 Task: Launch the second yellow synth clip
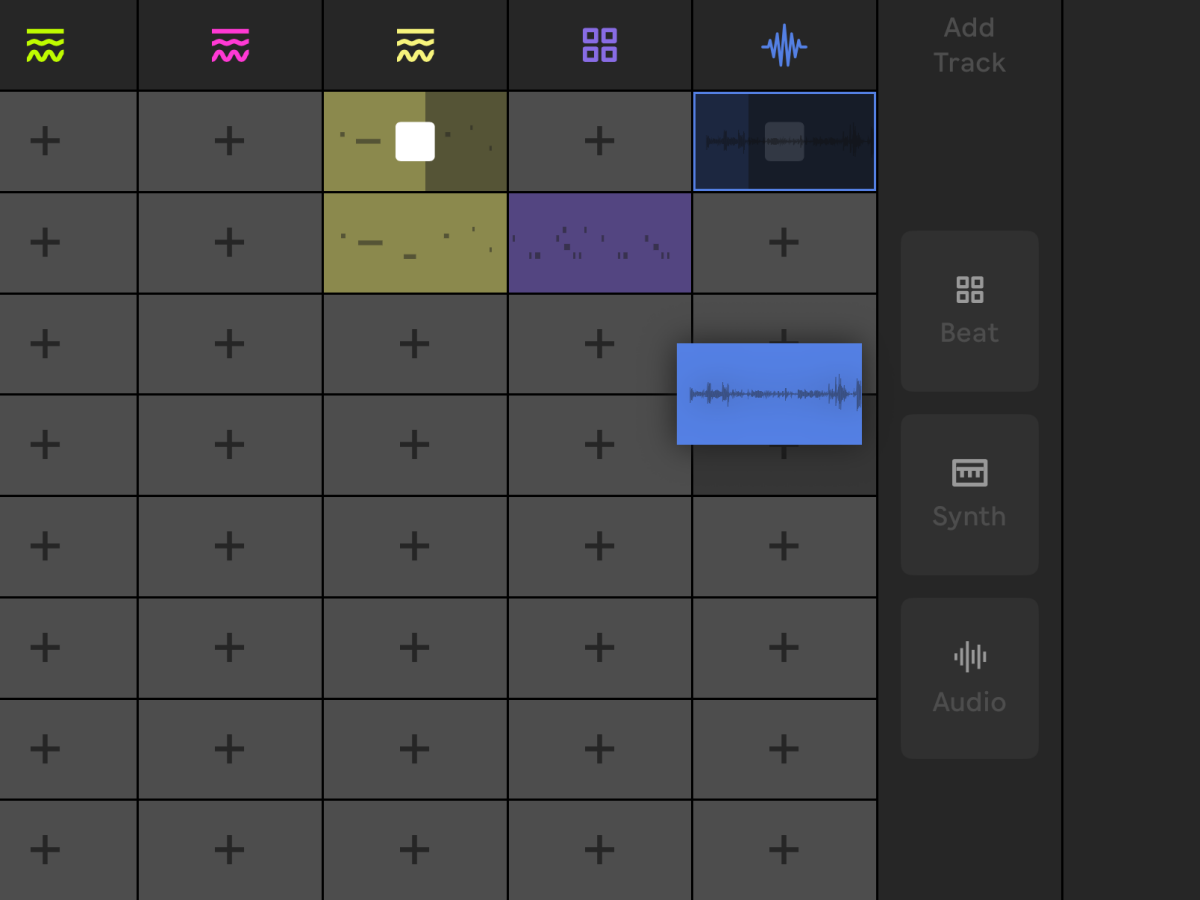(415, 243)
